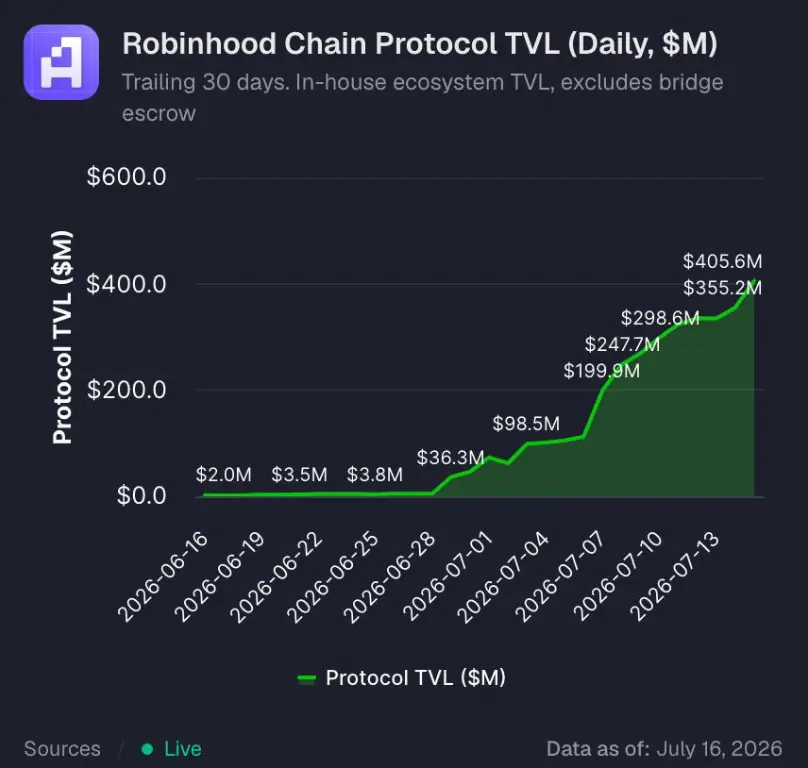Select the $247.7M data point label

pyautogui.click(x=622, y=344)
